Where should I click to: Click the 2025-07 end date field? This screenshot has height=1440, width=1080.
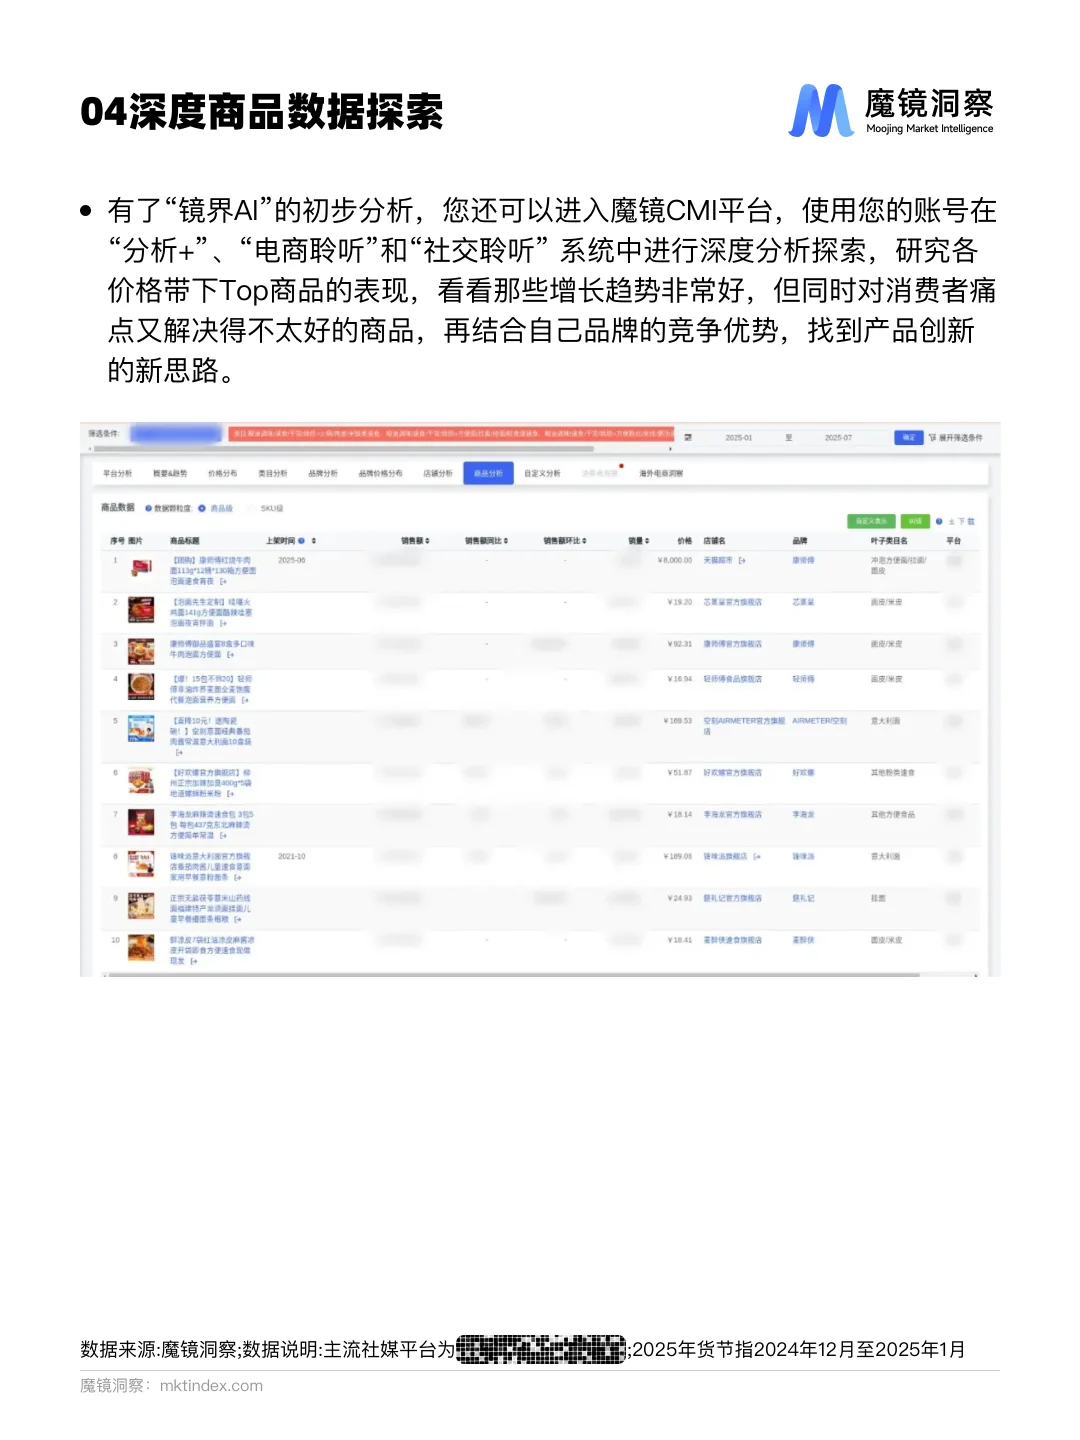point(838,437)
